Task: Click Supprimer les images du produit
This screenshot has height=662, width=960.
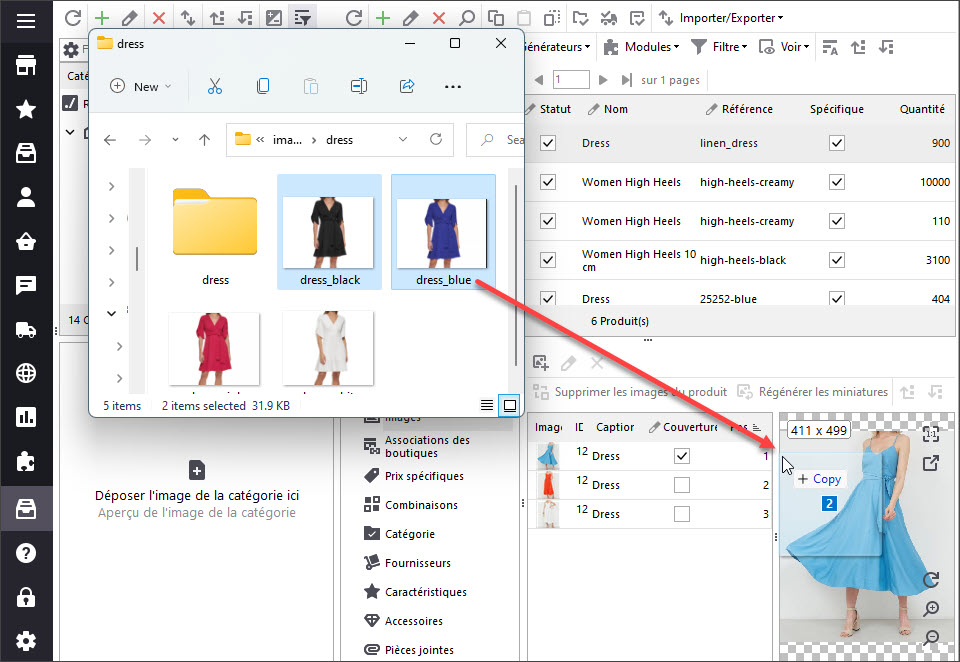Action: (630, 391)
